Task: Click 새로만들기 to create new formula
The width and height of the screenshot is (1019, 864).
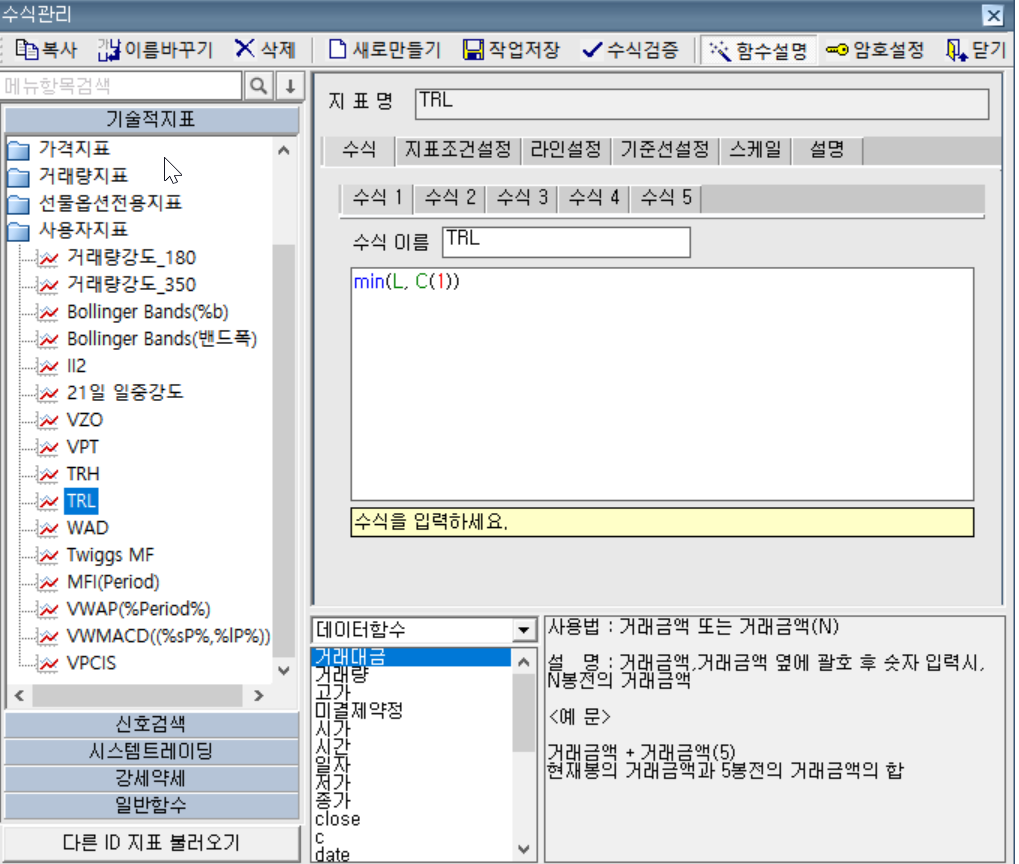Action: (x=385, y=50)
